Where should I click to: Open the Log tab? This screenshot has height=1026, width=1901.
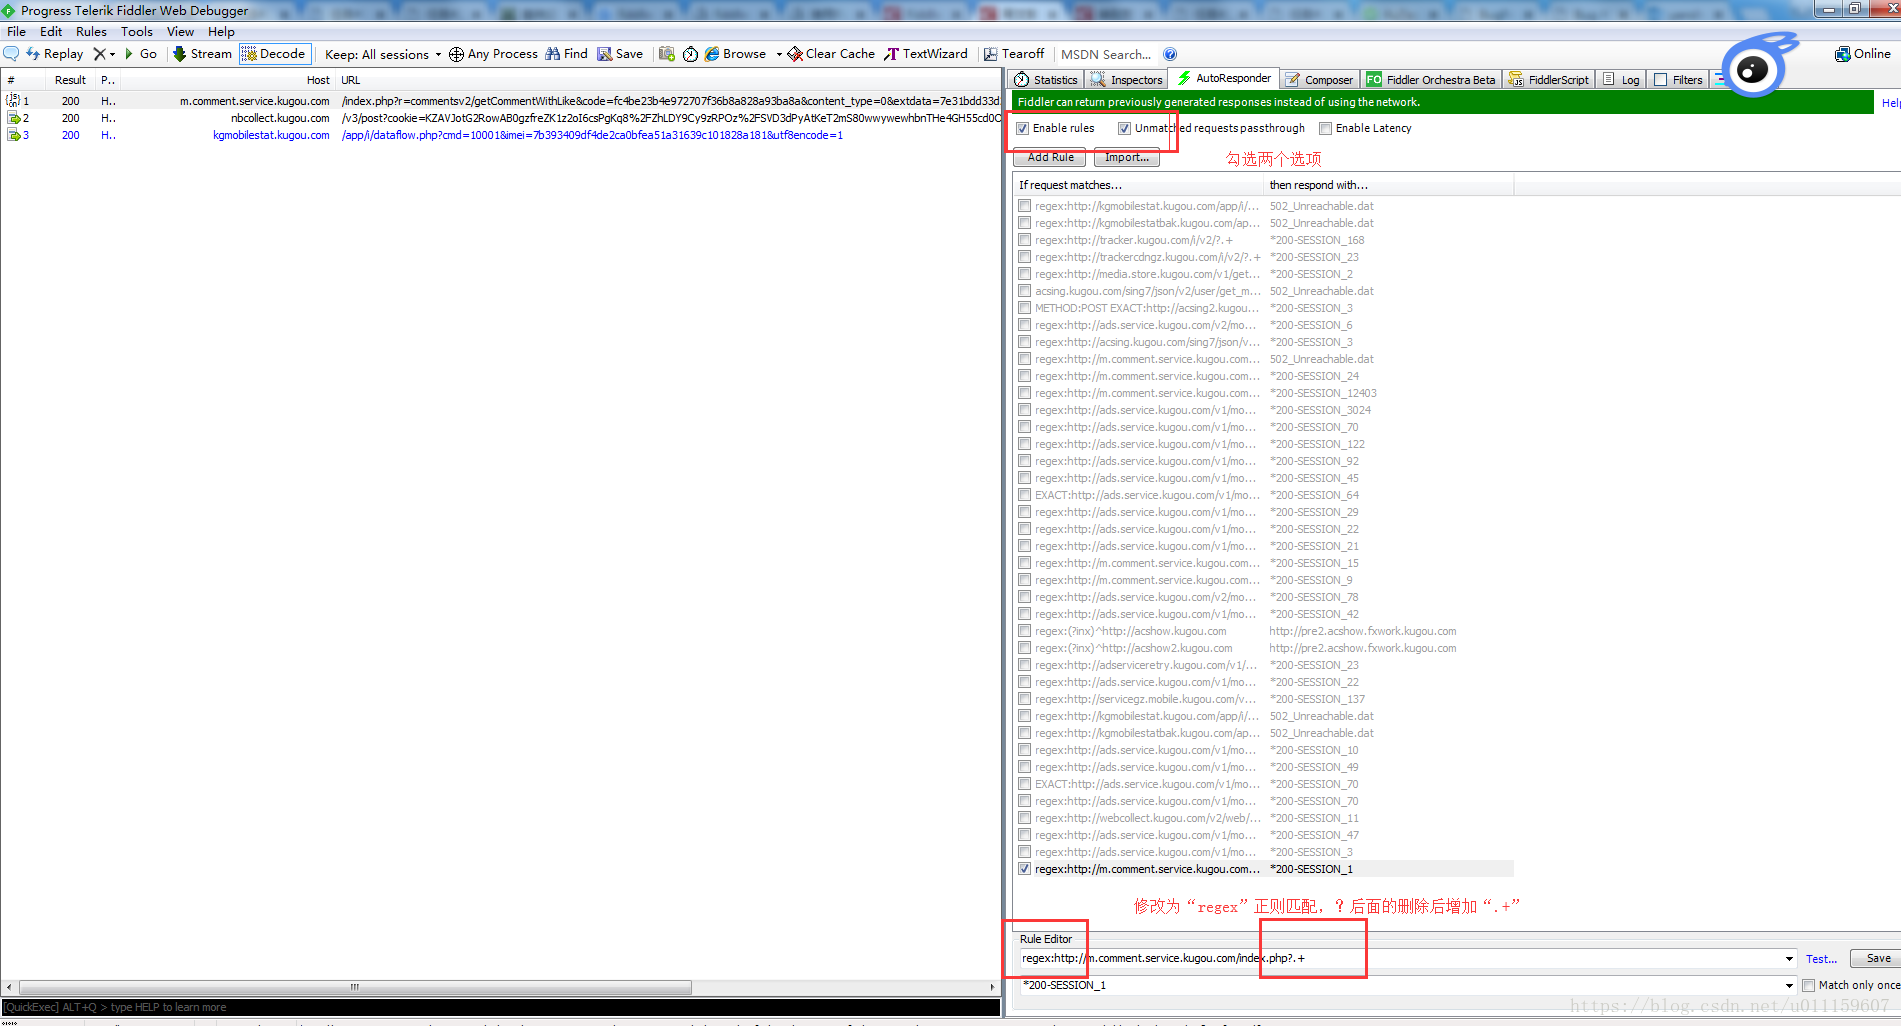(1621, 80)
